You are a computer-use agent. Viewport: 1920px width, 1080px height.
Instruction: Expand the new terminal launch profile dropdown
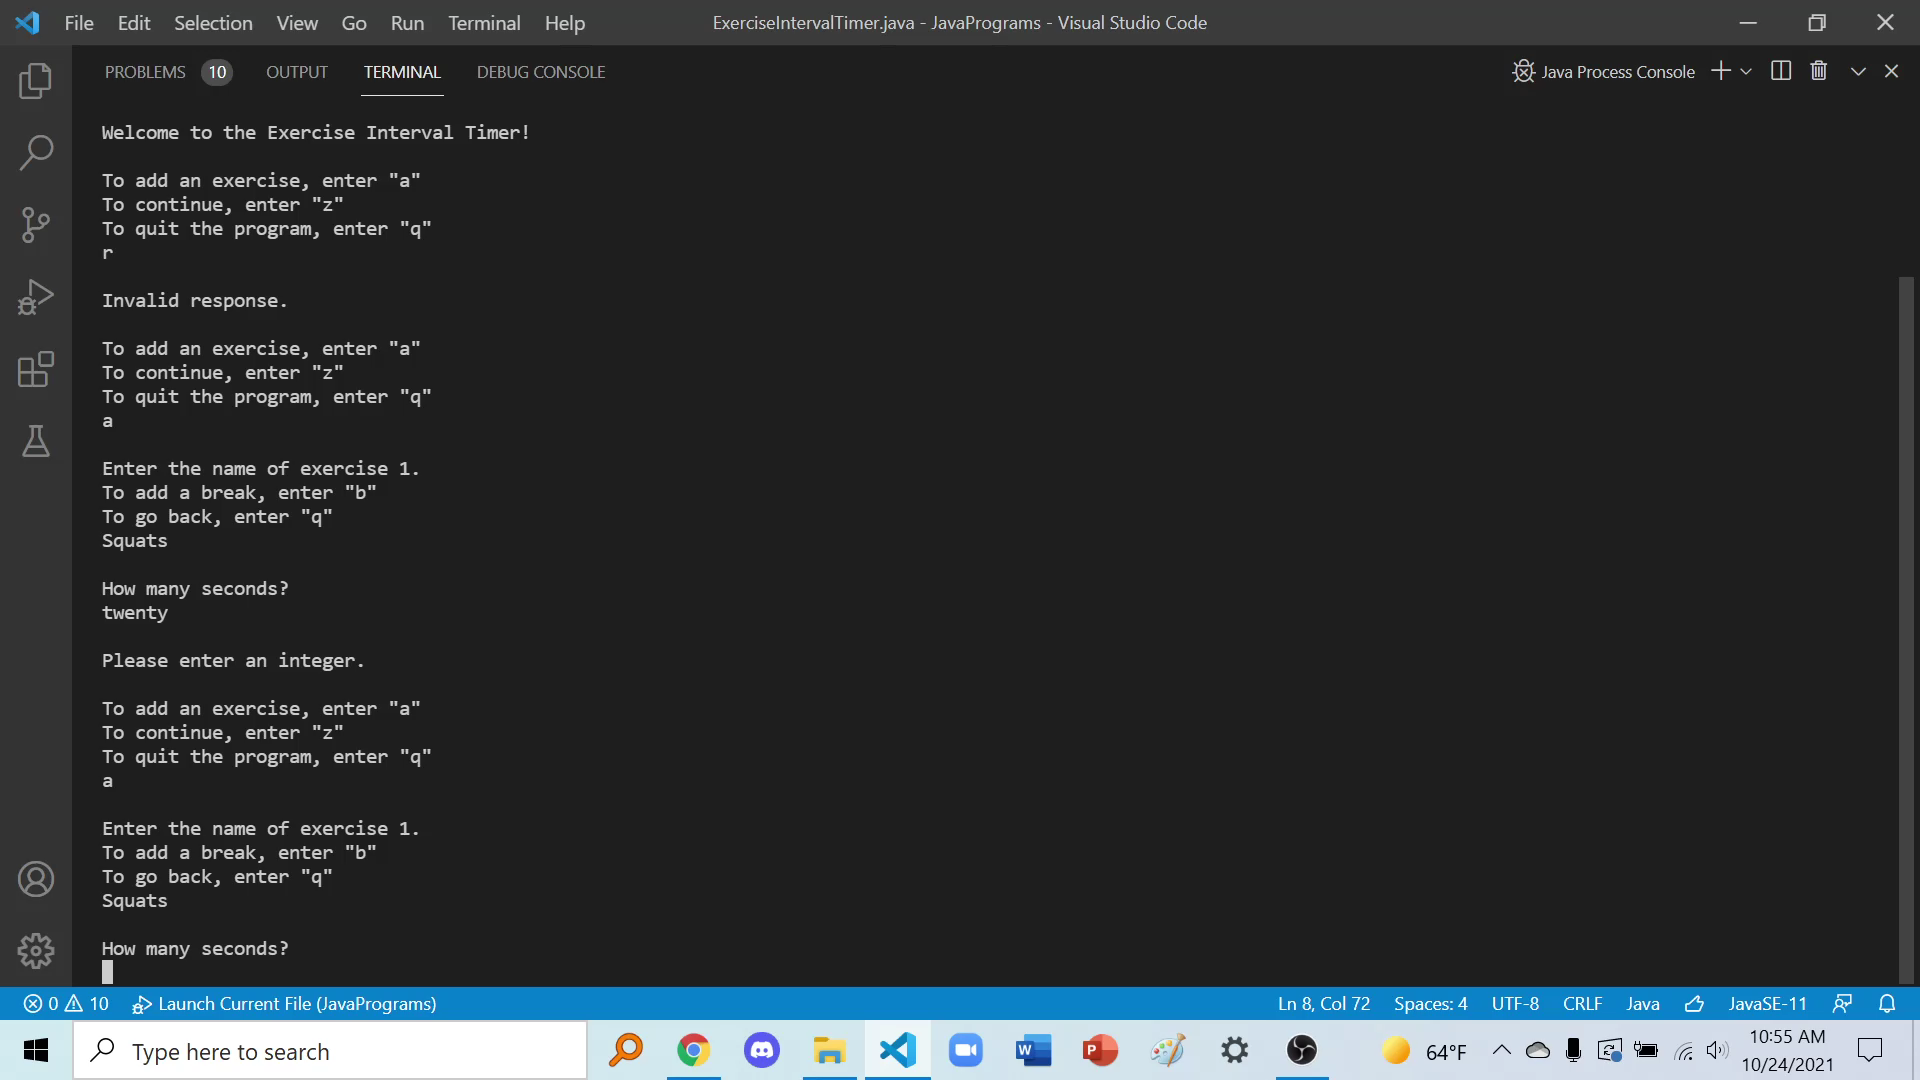[x=1746, y=72]
